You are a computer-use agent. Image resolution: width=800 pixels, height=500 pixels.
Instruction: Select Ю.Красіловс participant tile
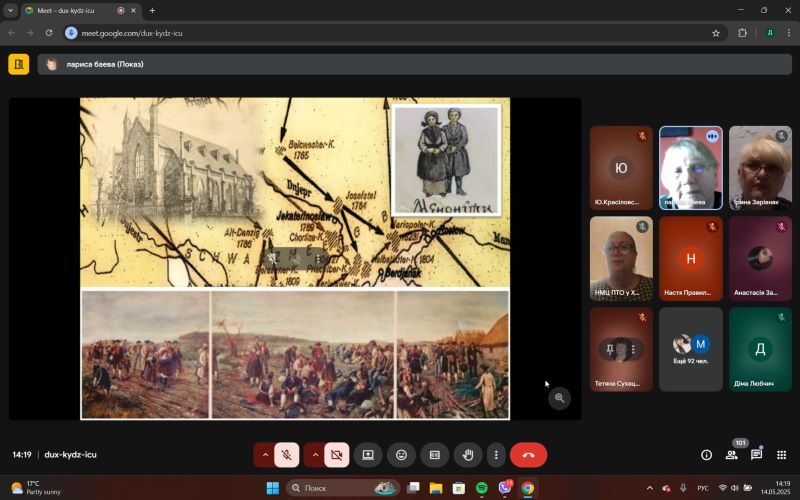click(x=621, y=168)
